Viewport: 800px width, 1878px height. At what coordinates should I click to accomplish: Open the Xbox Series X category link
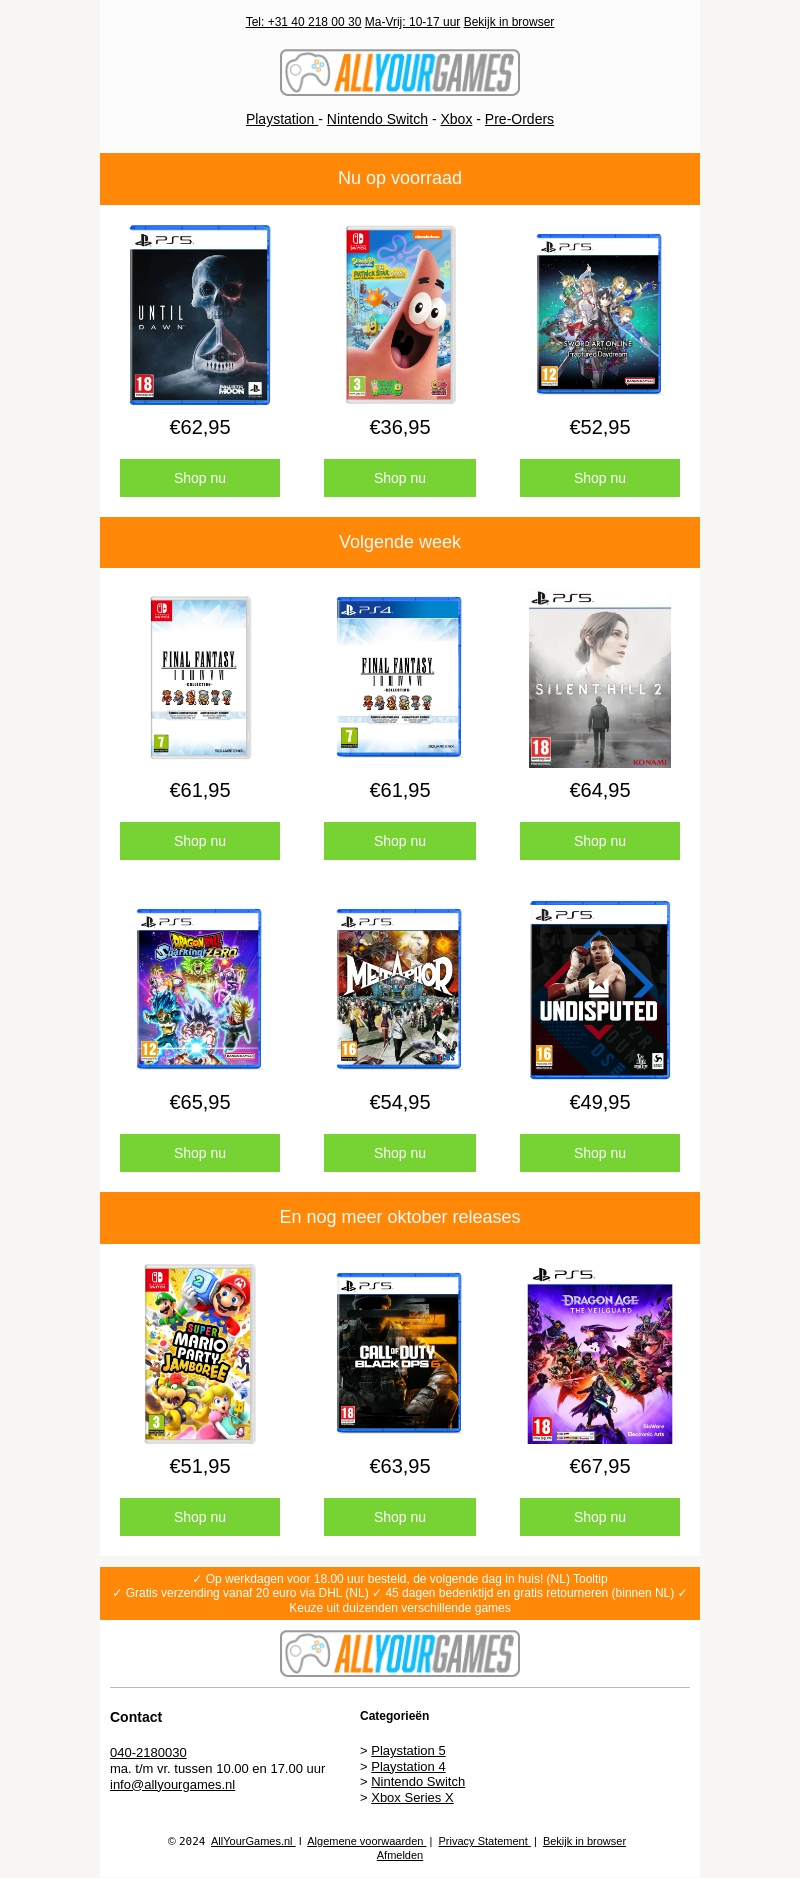412,1797
